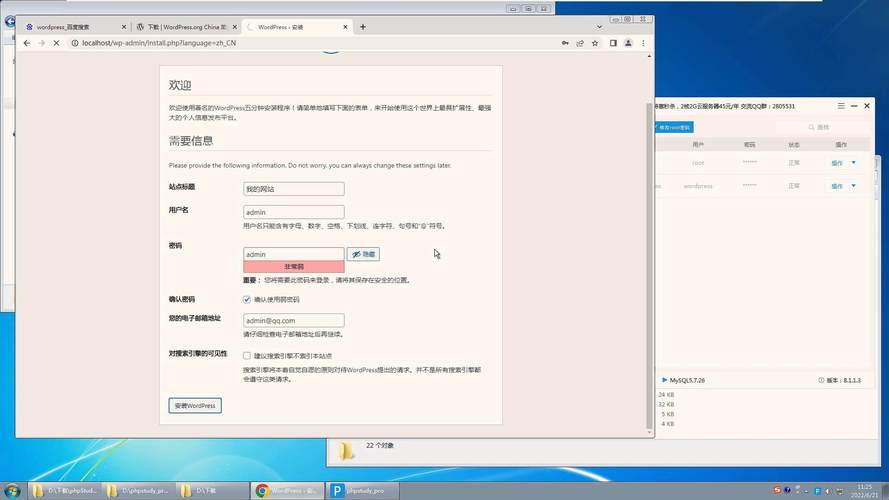Minimize the phpstudy window

[854, 106]
